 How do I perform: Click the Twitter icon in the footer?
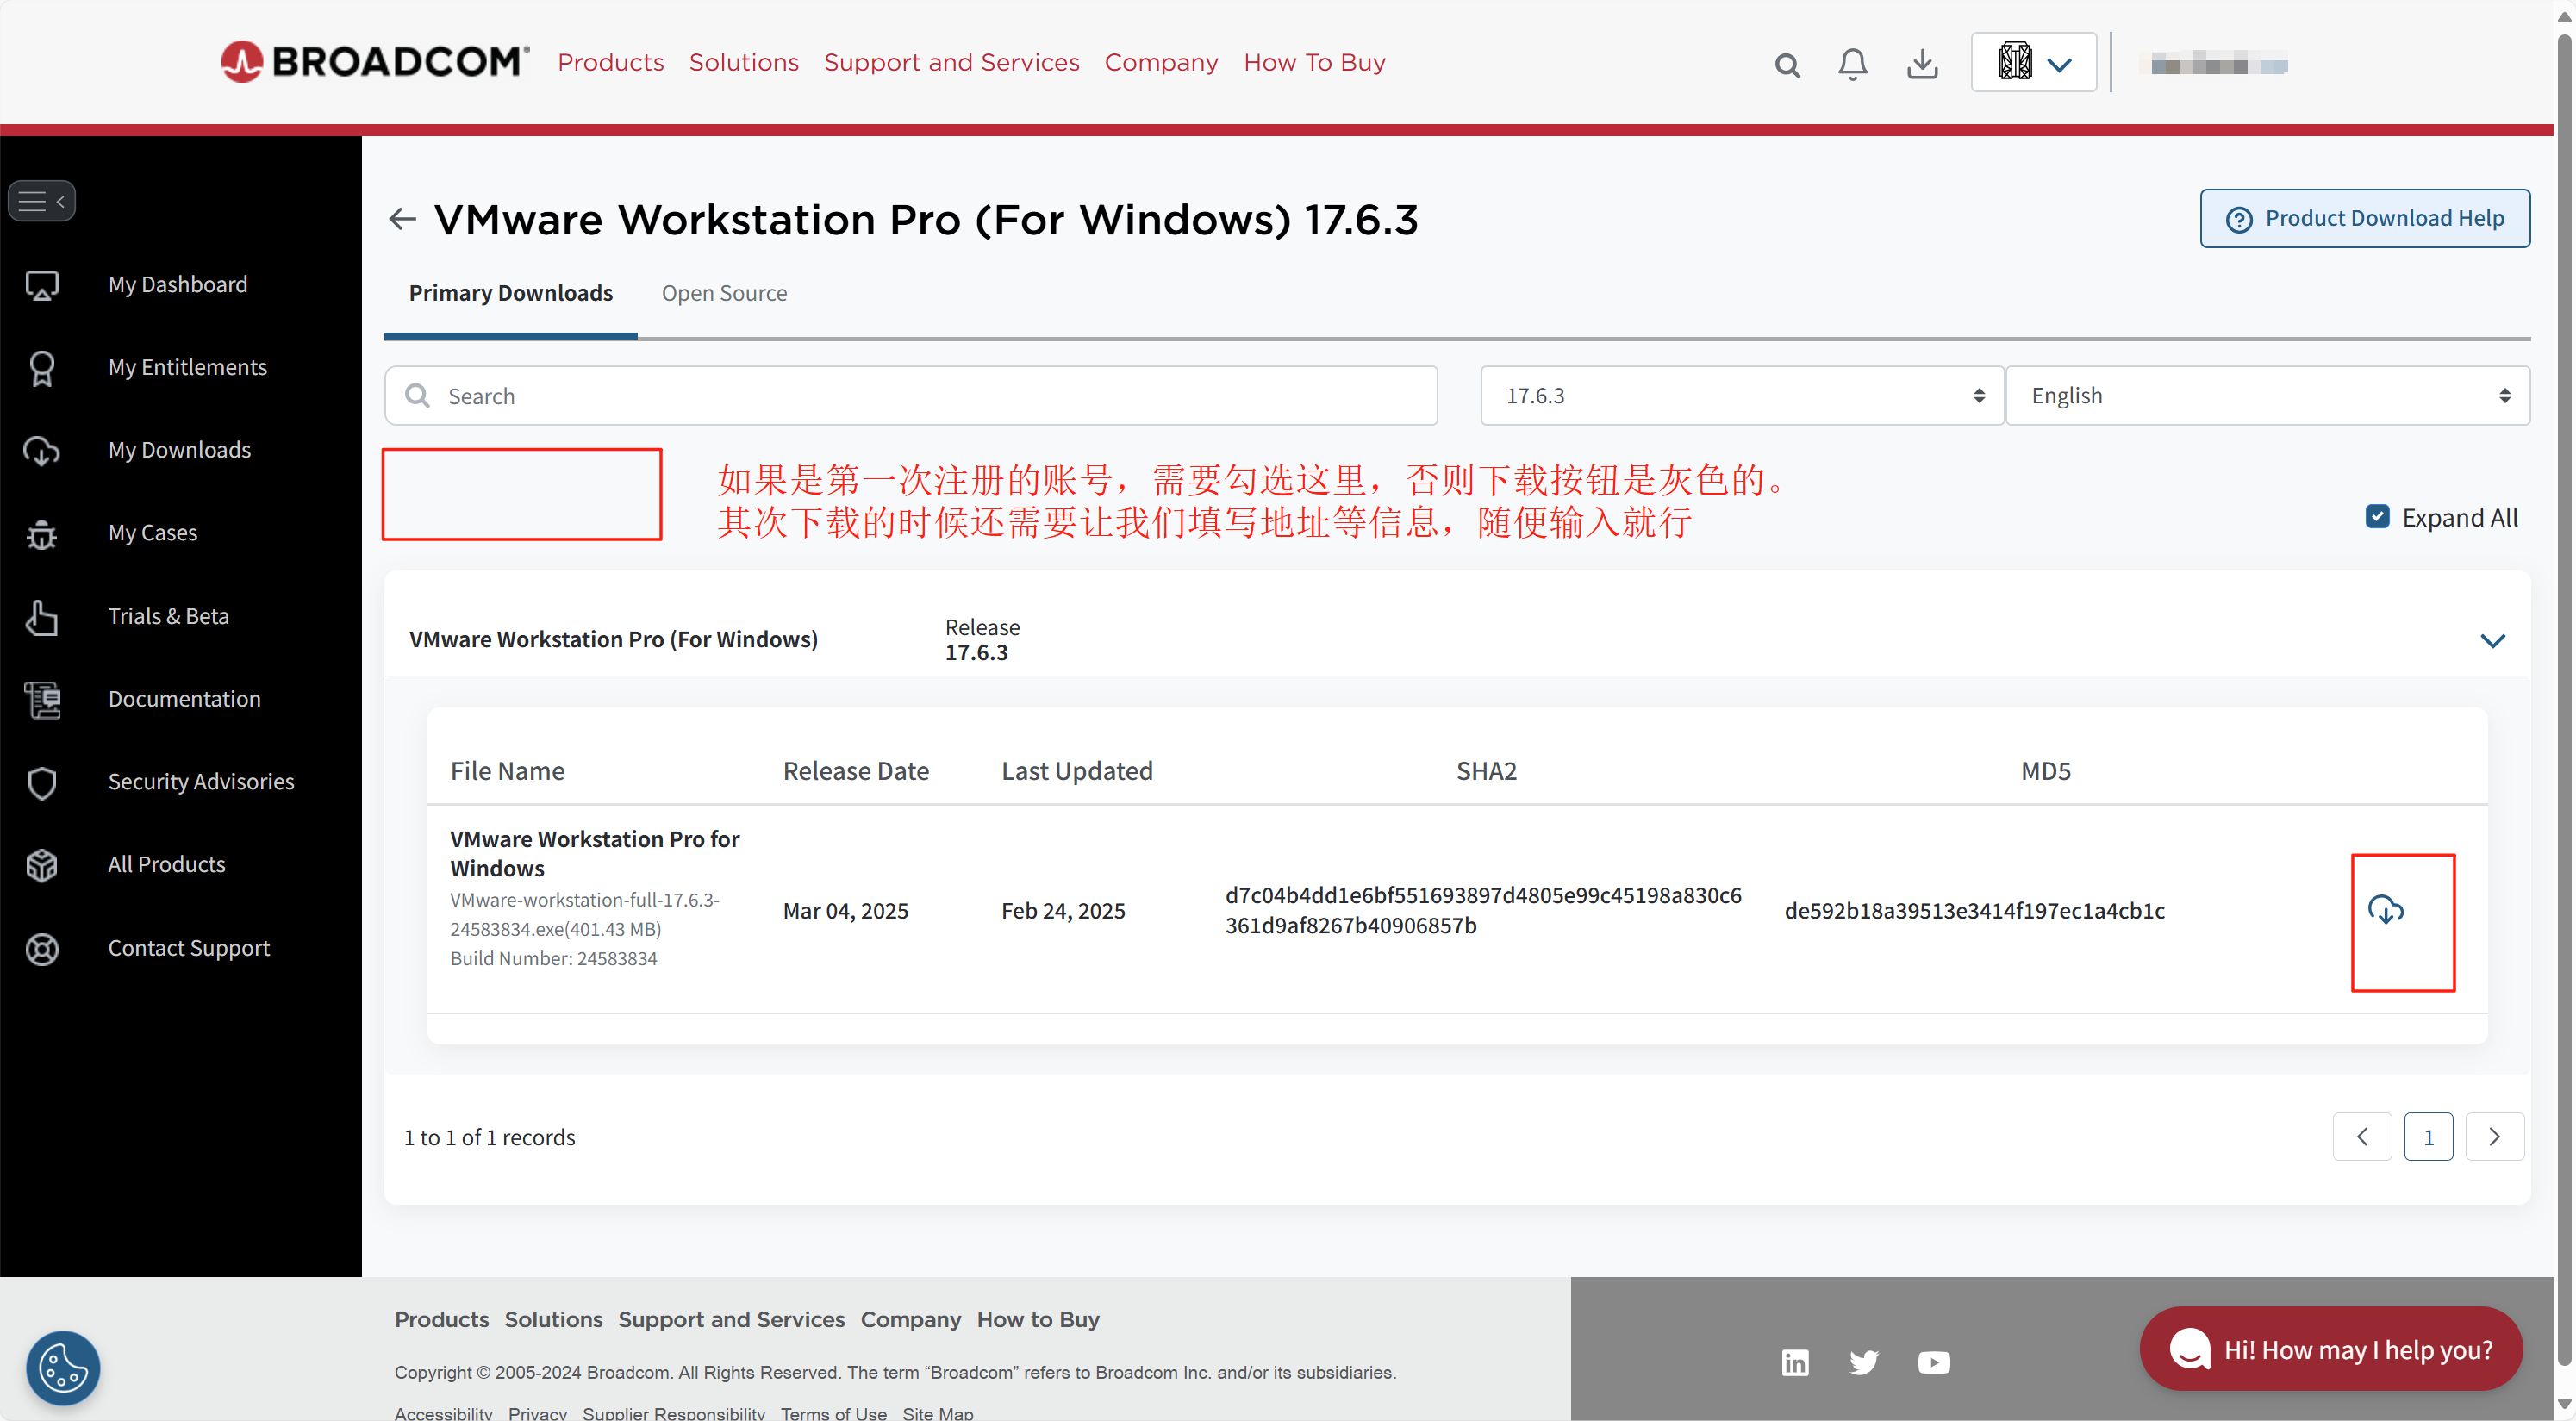pyautogui.click(x=1863, y=1362)
